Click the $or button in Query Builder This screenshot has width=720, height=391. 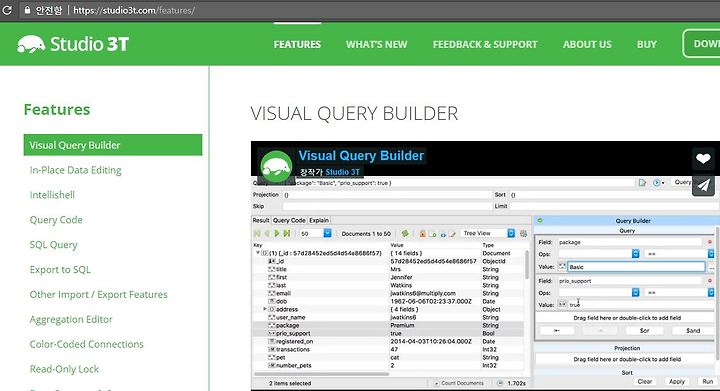(x=644, y=330)
